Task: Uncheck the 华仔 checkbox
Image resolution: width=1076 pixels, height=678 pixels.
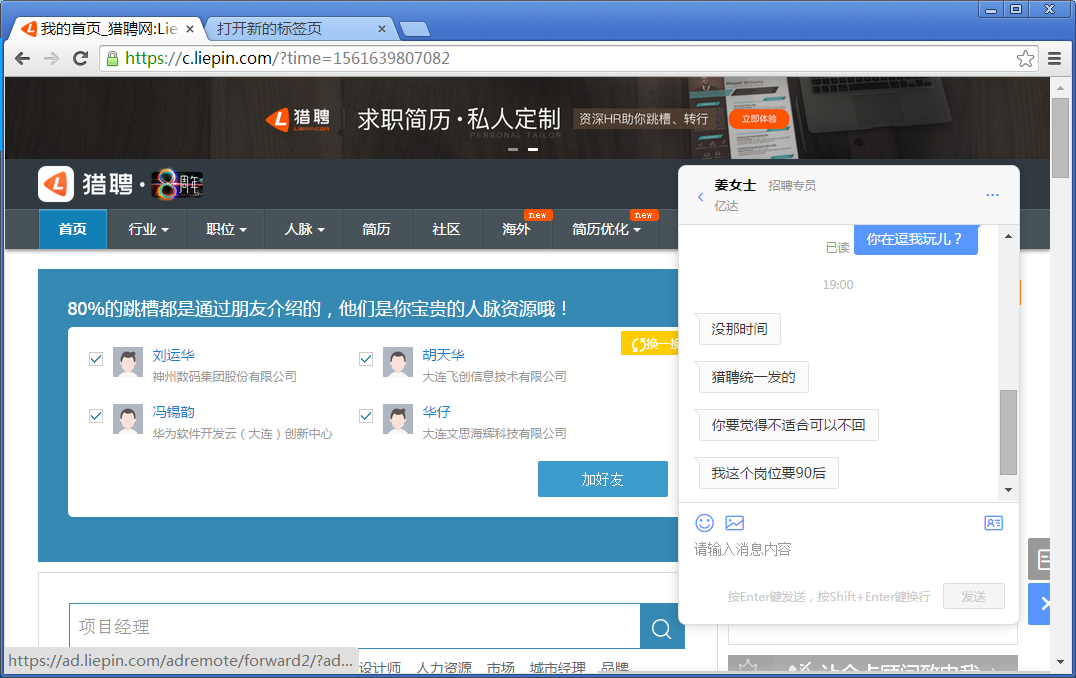Action: (x=366, y=416)
